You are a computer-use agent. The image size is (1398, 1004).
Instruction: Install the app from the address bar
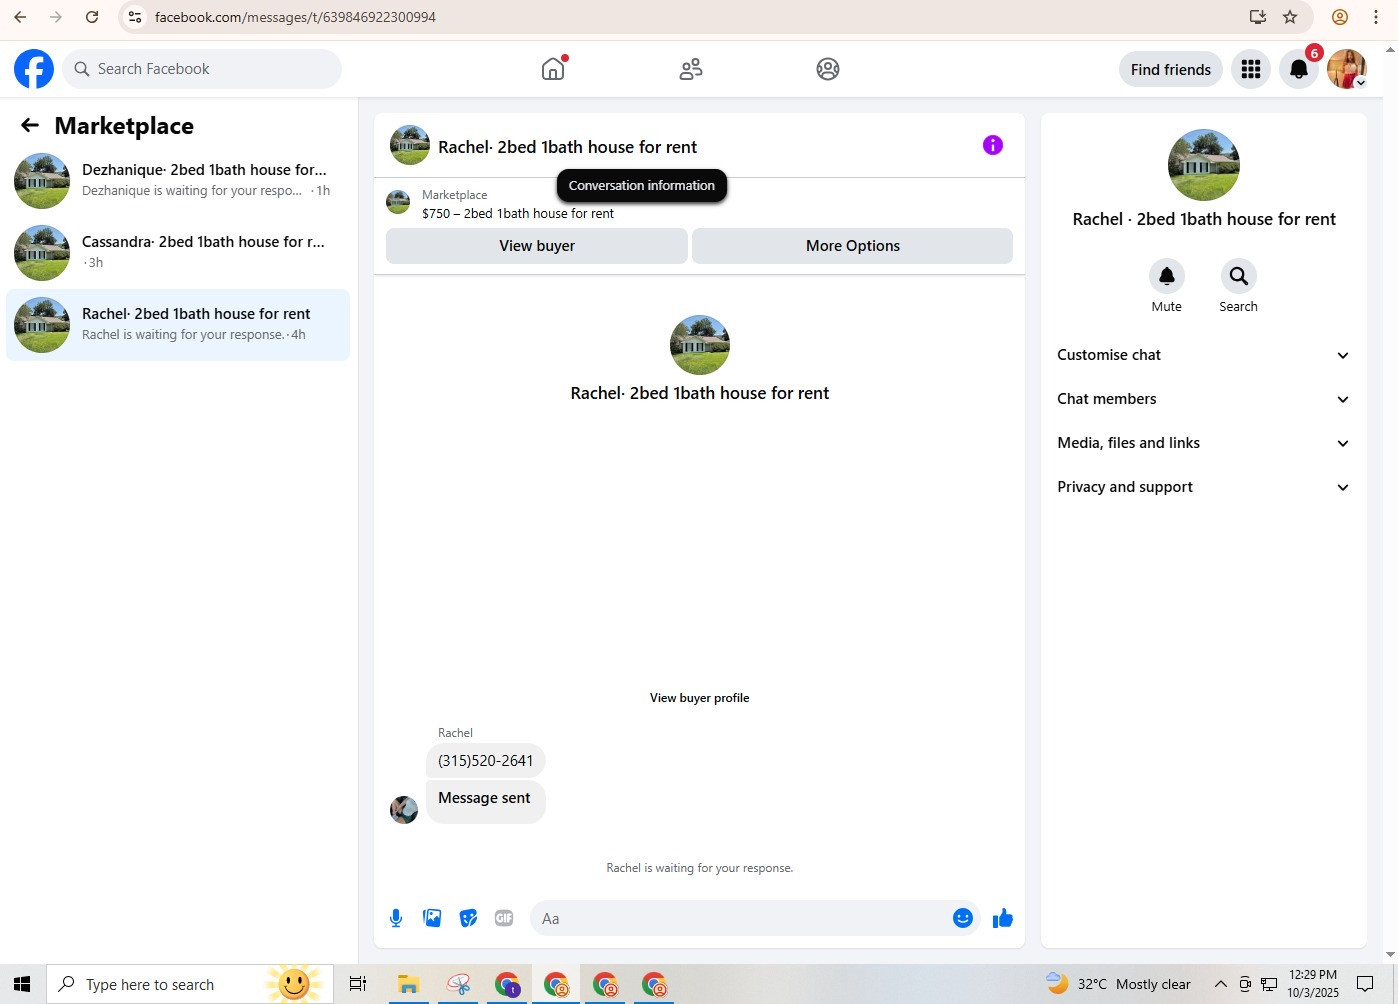(1258, 17)
